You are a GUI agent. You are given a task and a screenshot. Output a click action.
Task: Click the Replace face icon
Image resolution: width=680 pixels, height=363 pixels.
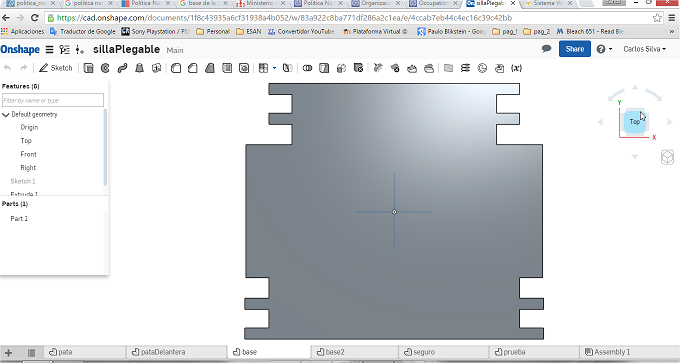point(429,68)
